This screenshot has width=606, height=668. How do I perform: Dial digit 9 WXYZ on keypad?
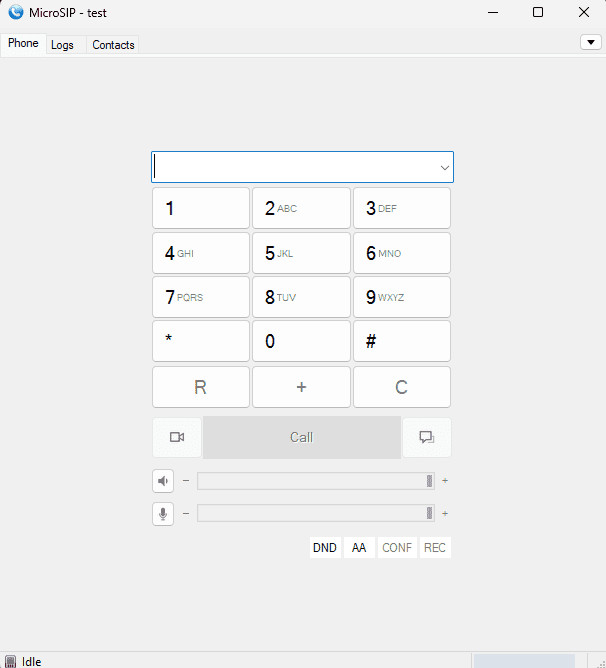[402, 297]
